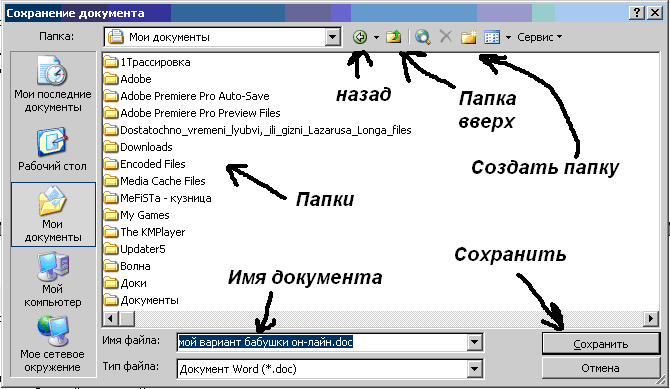670x389 pixels.
Task: Go up one folder level
Action: (x=394, y=37)
